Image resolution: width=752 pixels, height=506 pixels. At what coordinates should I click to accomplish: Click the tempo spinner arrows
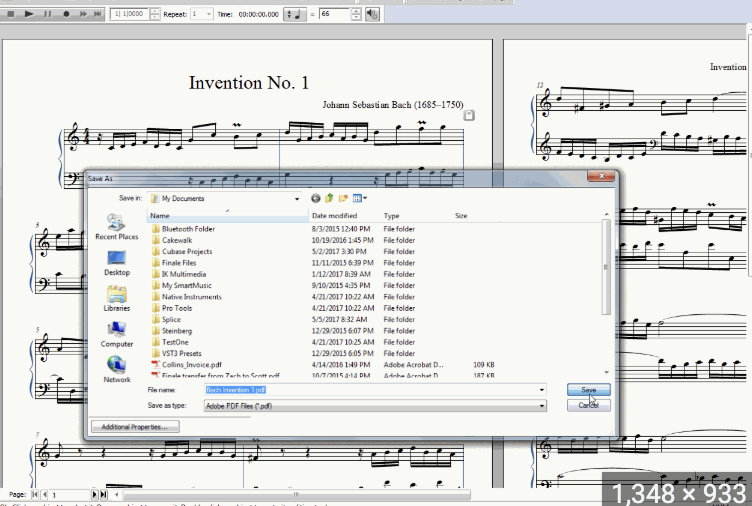pos(356,14)
